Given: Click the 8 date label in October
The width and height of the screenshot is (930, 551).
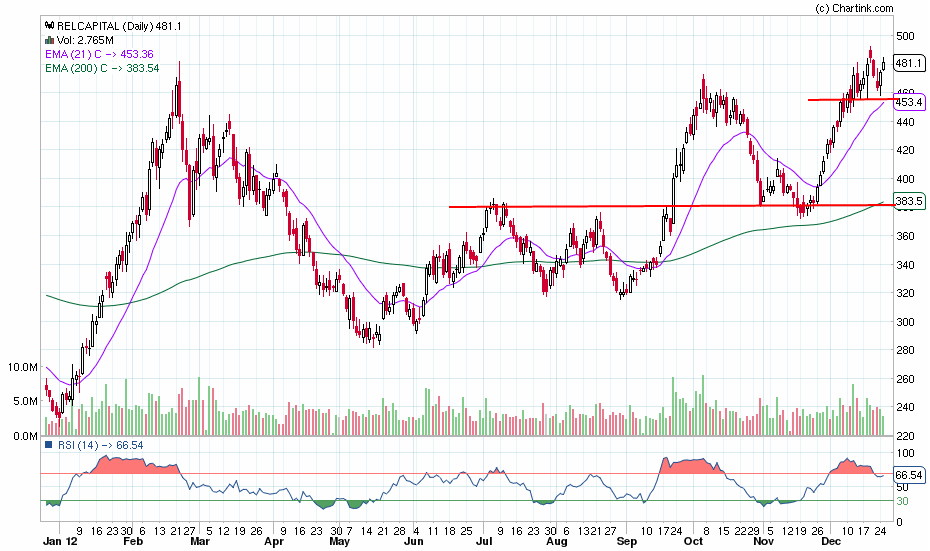Looking at the screenshot, I should [706, 531].
